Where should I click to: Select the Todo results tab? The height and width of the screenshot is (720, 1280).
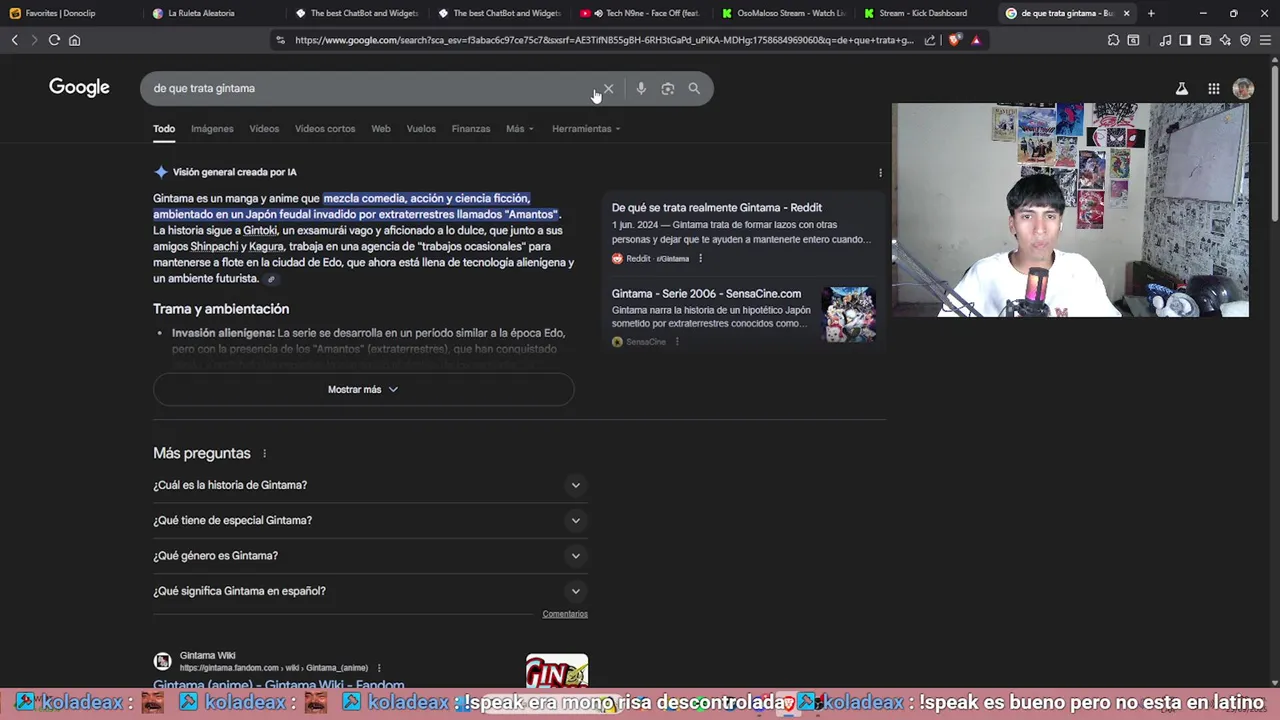click(x=164, y=128)
